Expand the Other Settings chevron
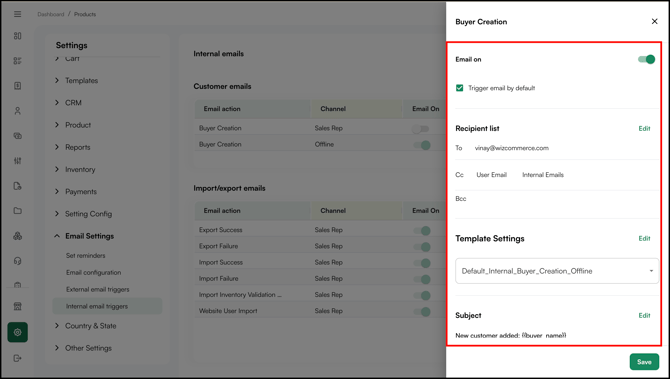The height and width of the screenshot is (379, 670). pos(57,347)
